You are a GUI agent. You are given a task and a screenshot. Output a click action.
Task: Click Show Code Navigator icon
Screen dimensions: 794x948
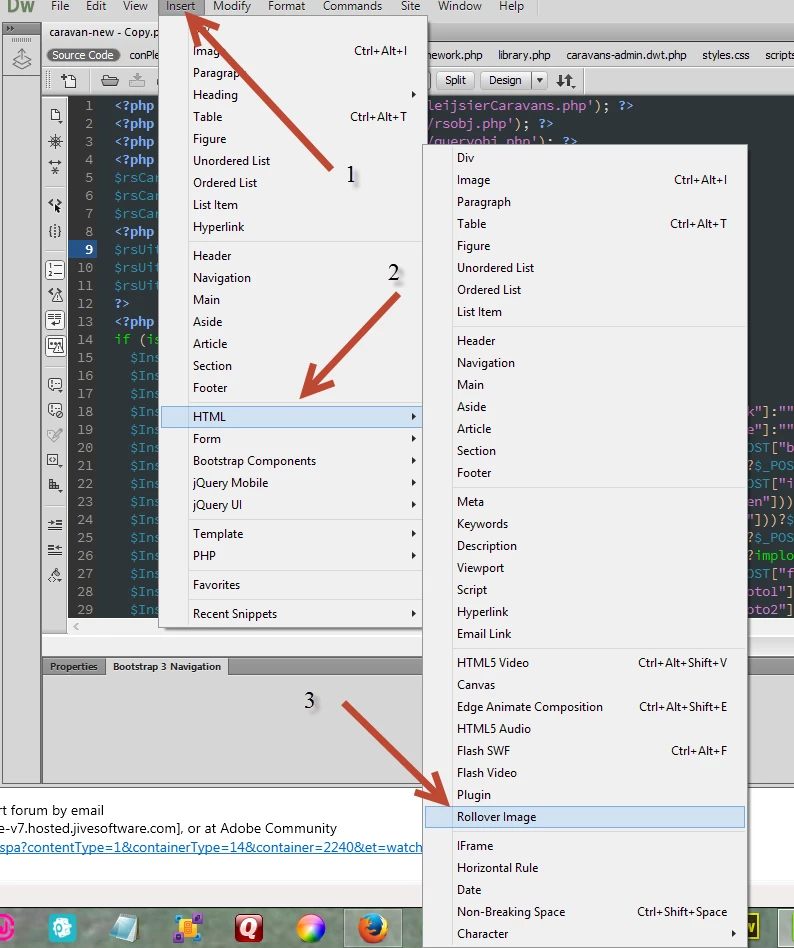(x=55, y=142)
